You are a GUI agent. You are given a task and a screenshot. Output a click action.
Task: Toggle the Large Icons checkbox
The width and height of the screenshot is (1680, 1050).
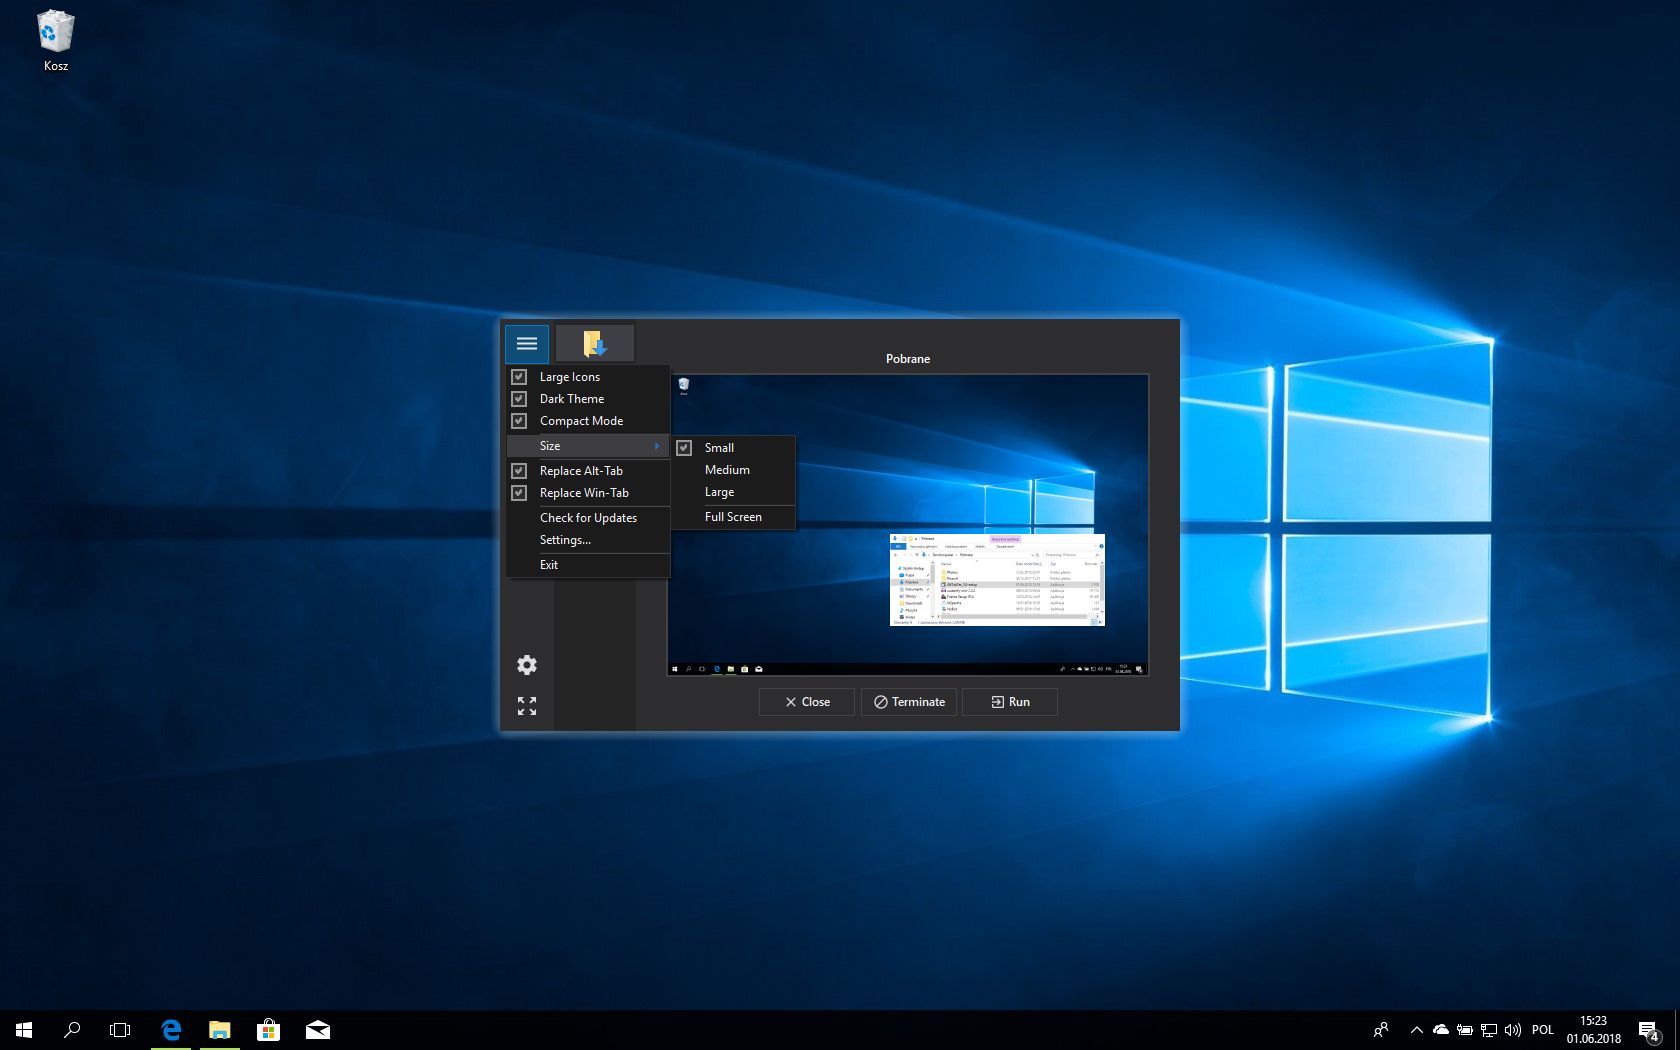point(519,377)
